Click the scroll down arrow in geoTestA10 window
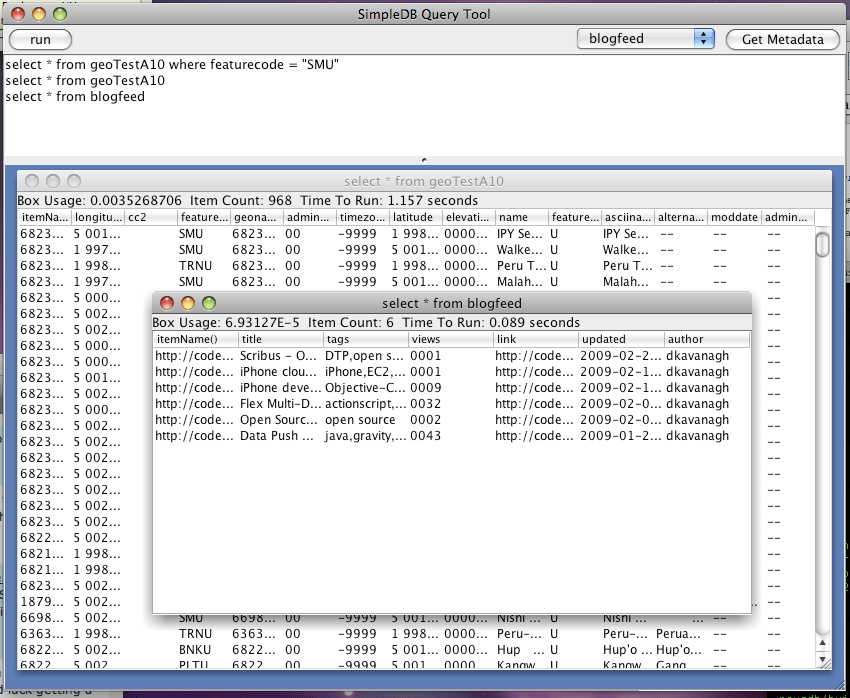The width and height of the screenshot is (850, 698). [822, 660]
